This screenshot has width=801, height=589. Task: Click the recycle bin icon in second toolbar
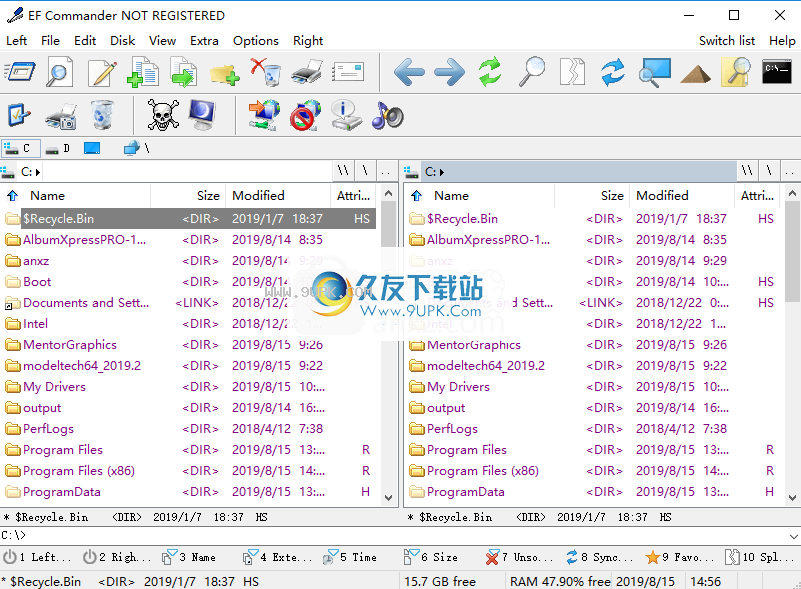(102, 115)
